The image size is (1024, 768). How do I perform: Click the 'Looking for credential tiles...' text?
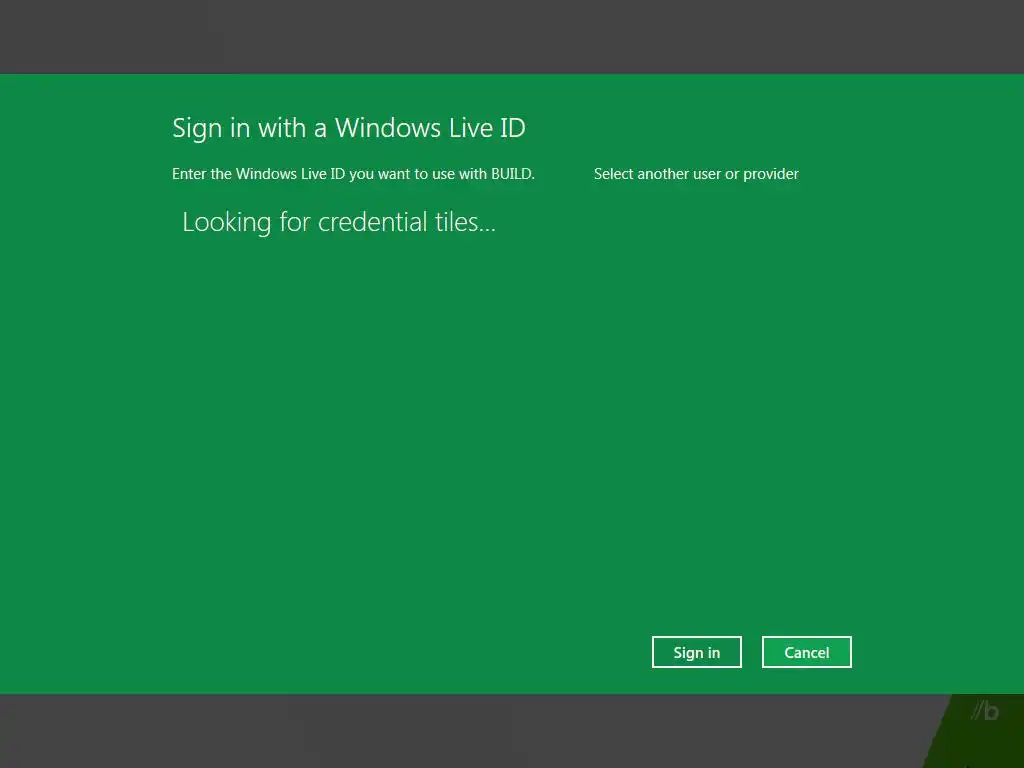coord(339,222)
